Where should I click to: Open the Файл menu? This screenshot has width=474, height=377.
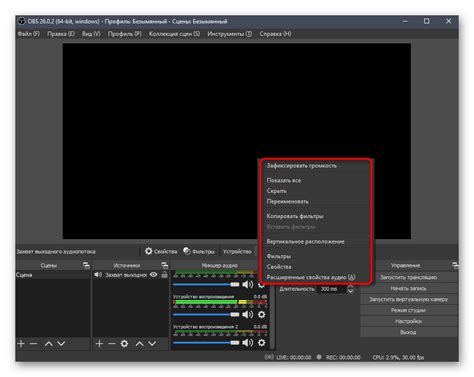point(29,34)
